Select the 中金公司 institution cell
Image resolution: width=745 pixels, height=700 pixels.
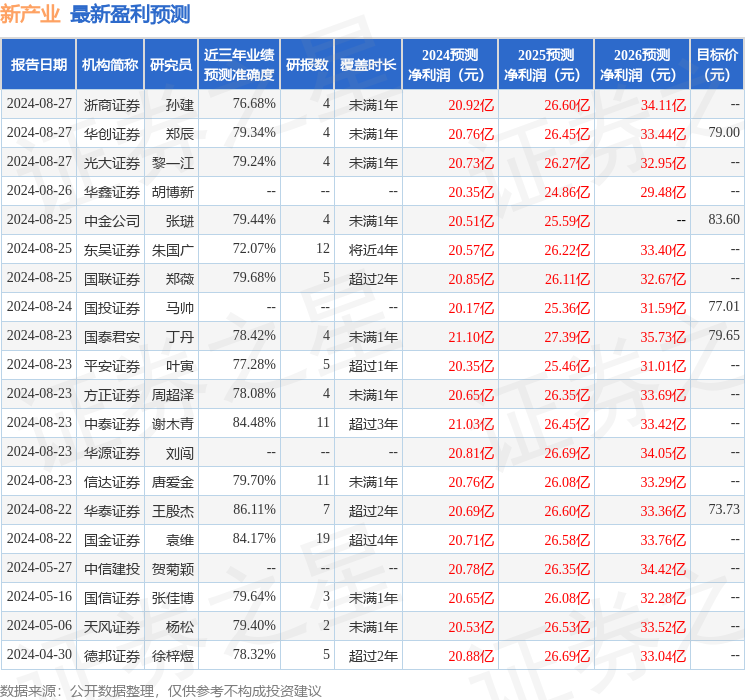click(x=112, y=221)
